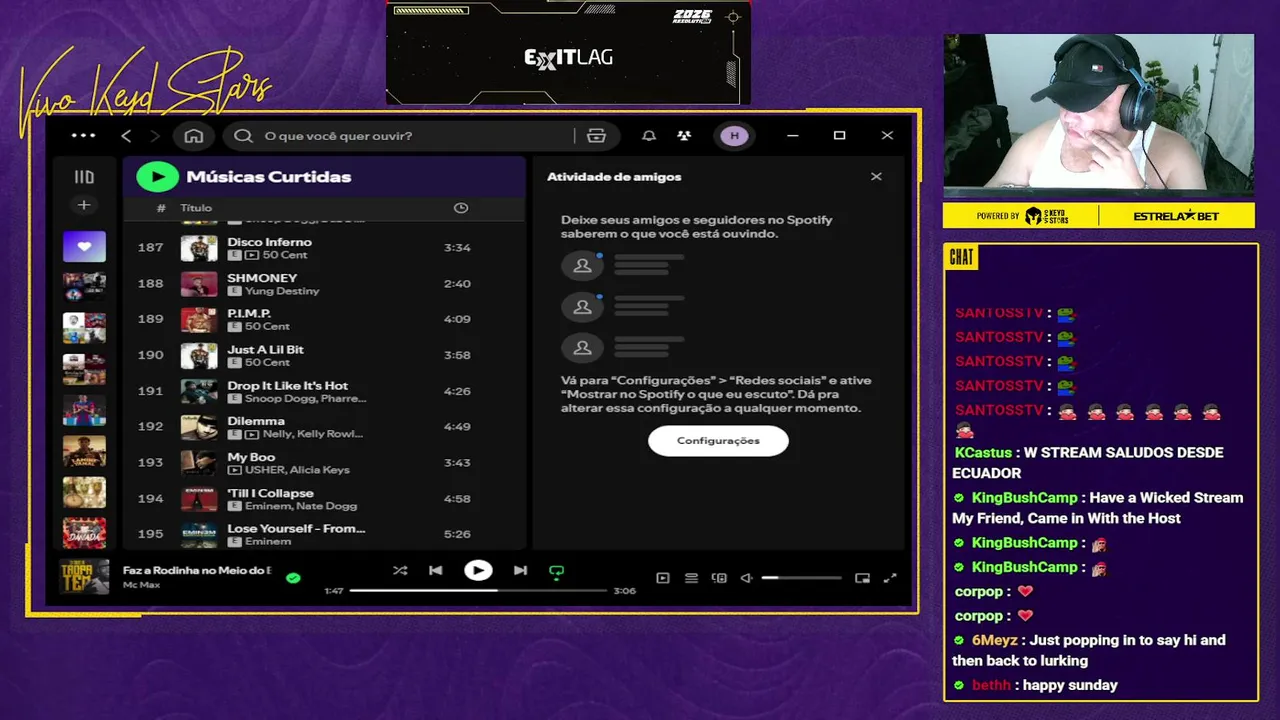Maximize the Spotify window

[839, 136]
